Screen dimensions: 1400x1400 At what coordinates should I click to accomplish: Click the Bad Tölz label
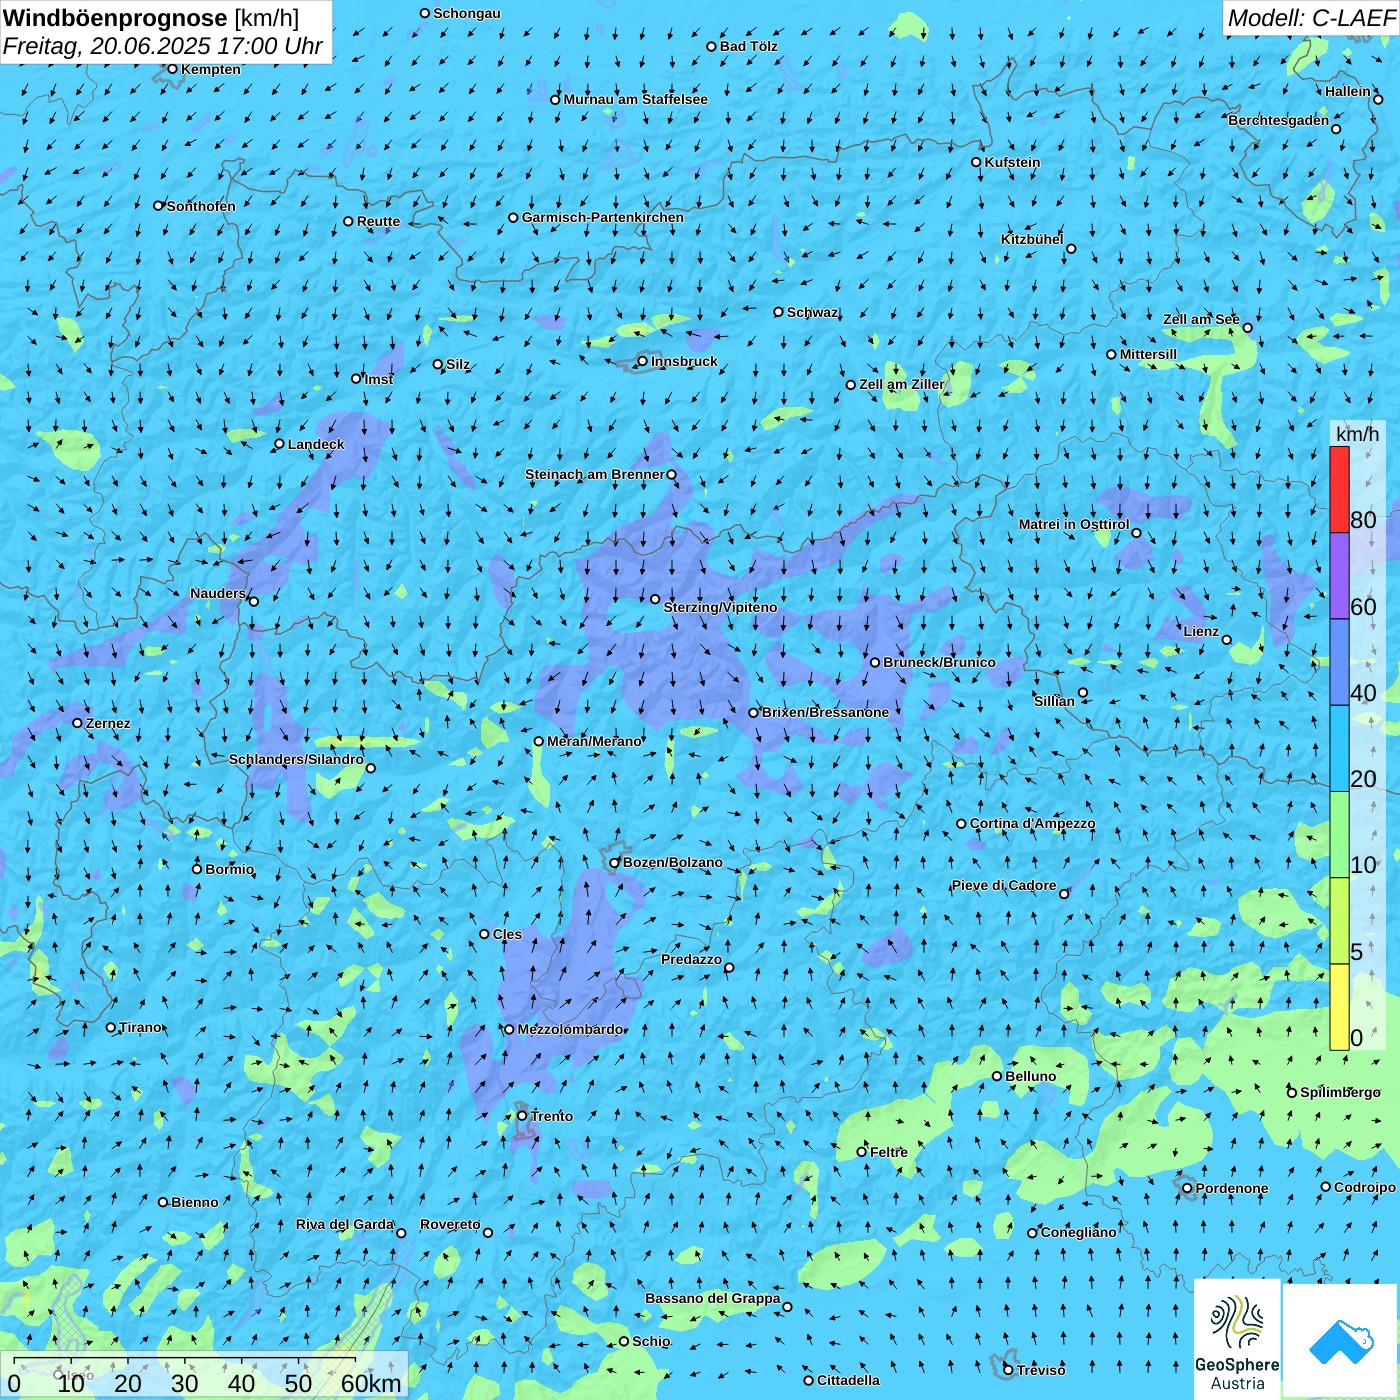coord(748,46)
